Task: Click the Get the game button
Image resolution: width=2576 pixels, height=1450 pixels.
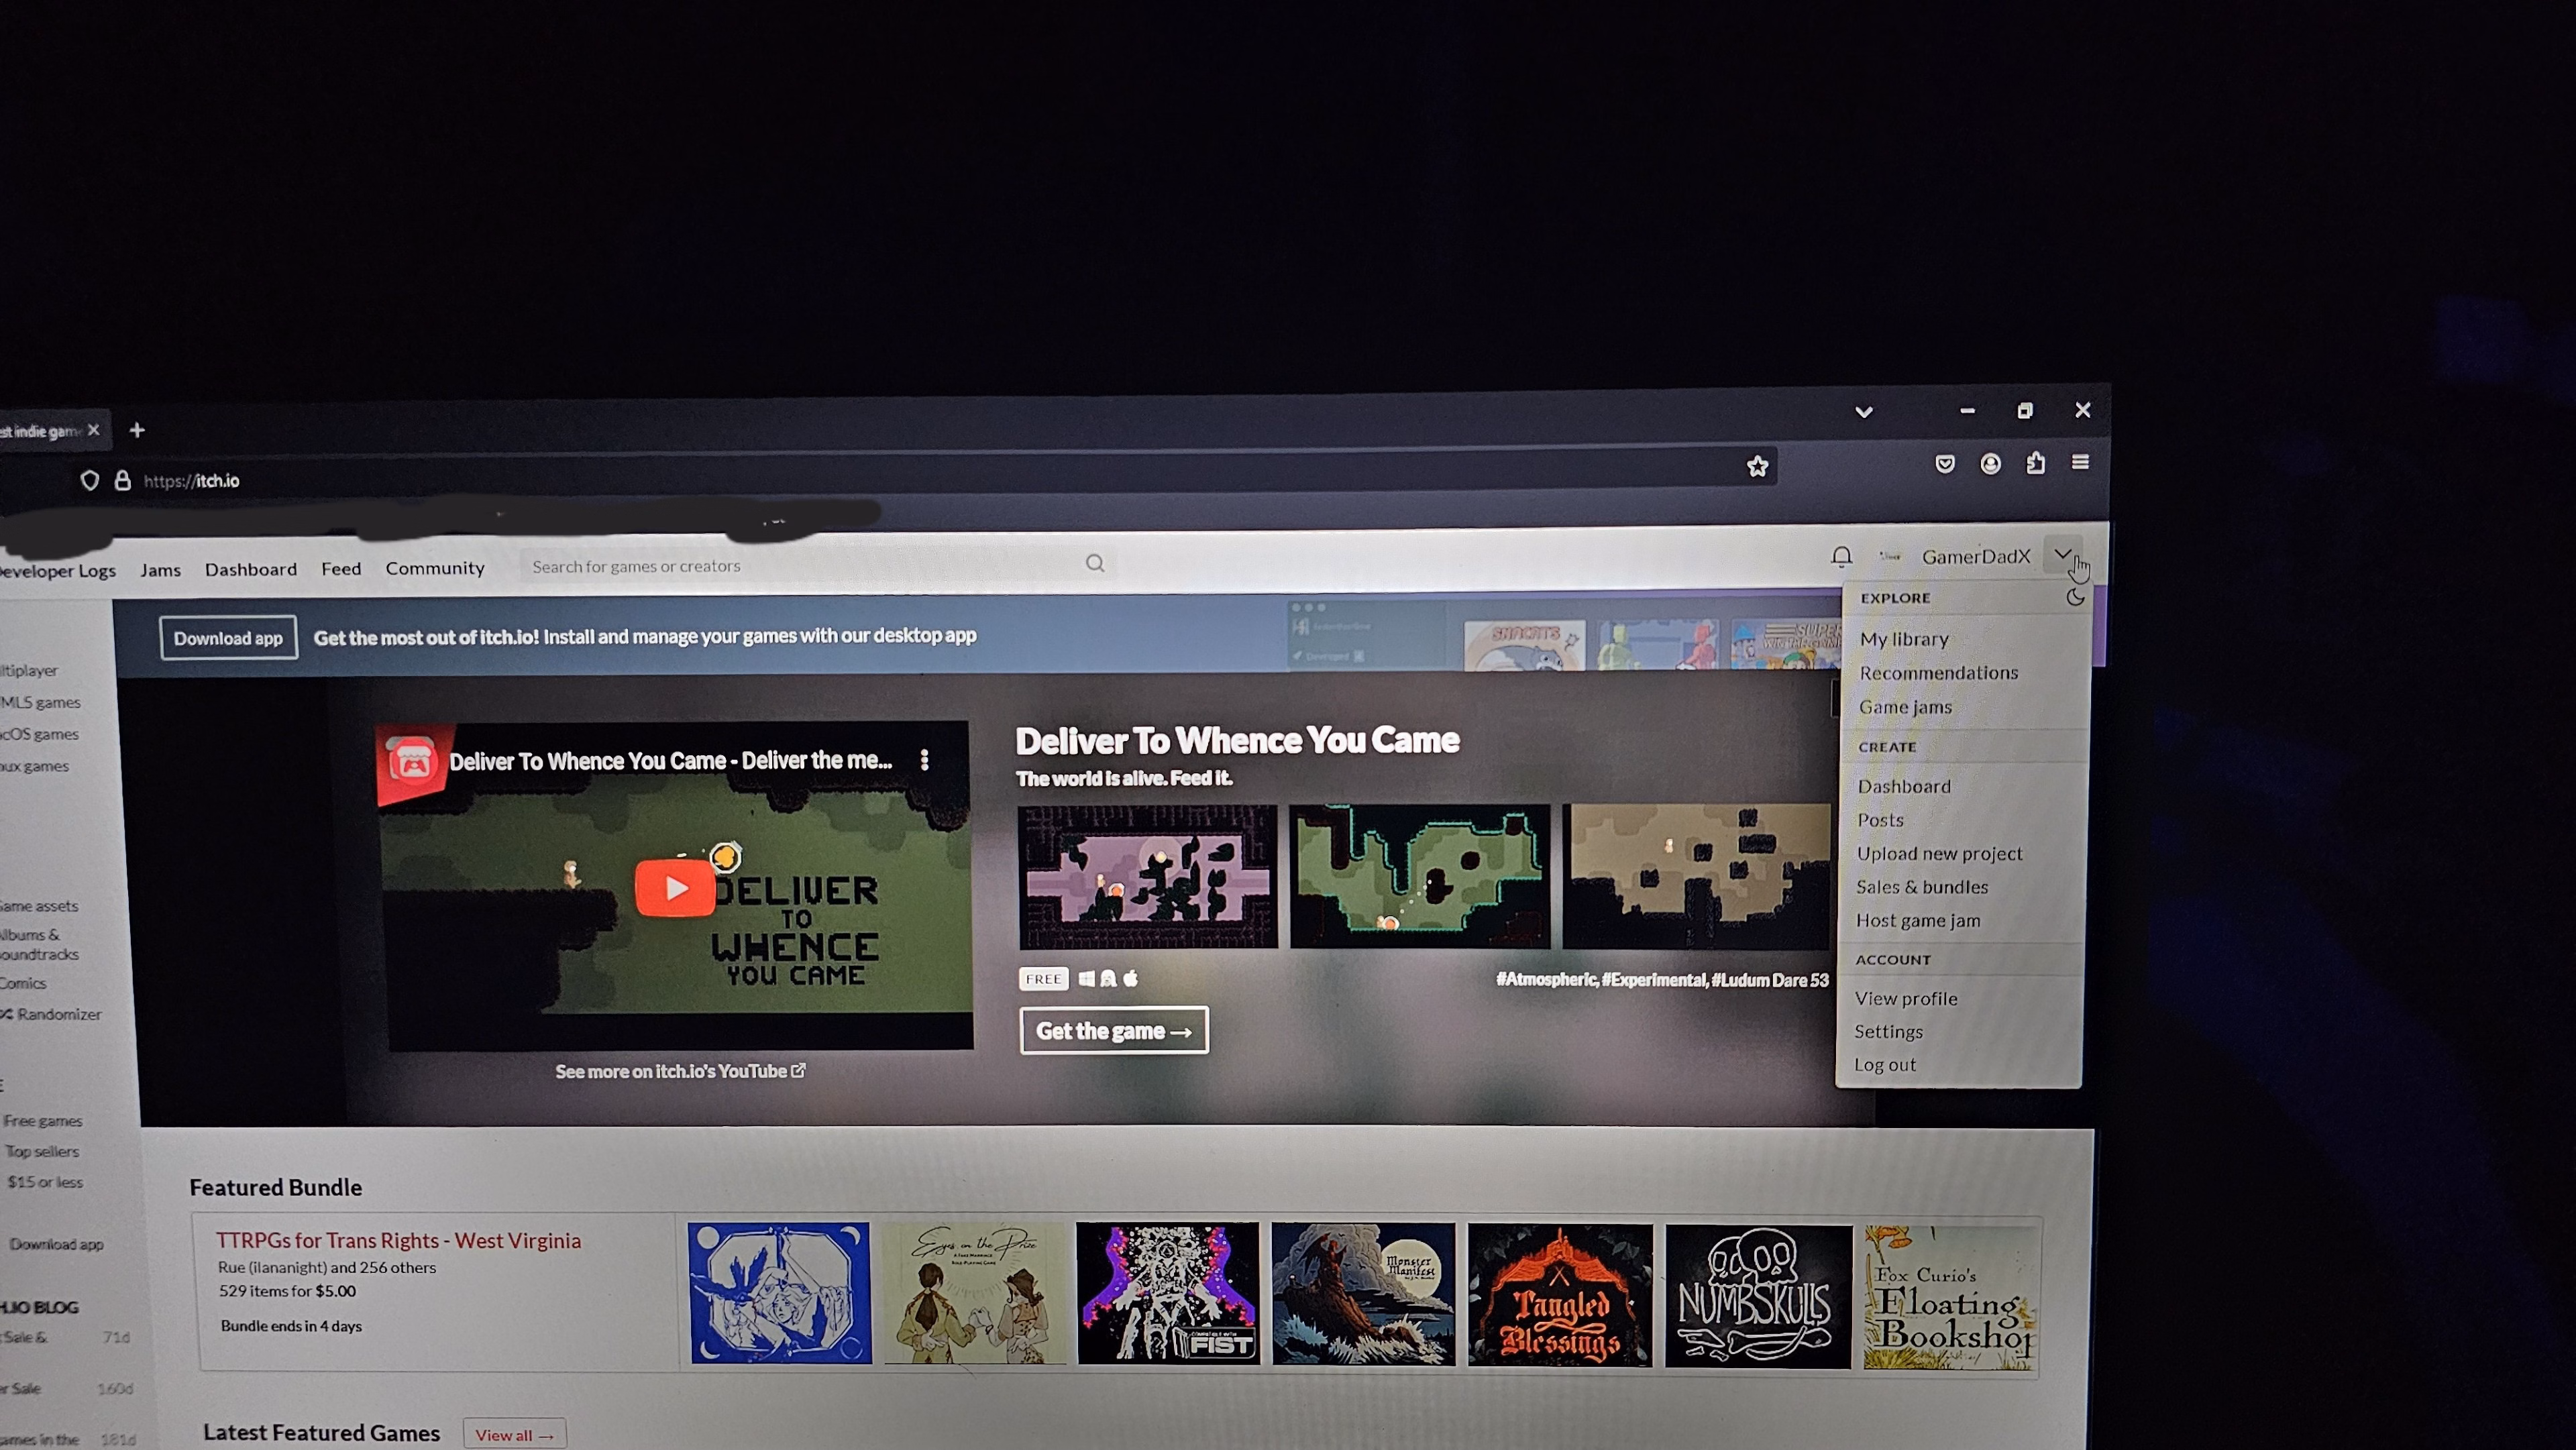Action: point(1114,1030)
